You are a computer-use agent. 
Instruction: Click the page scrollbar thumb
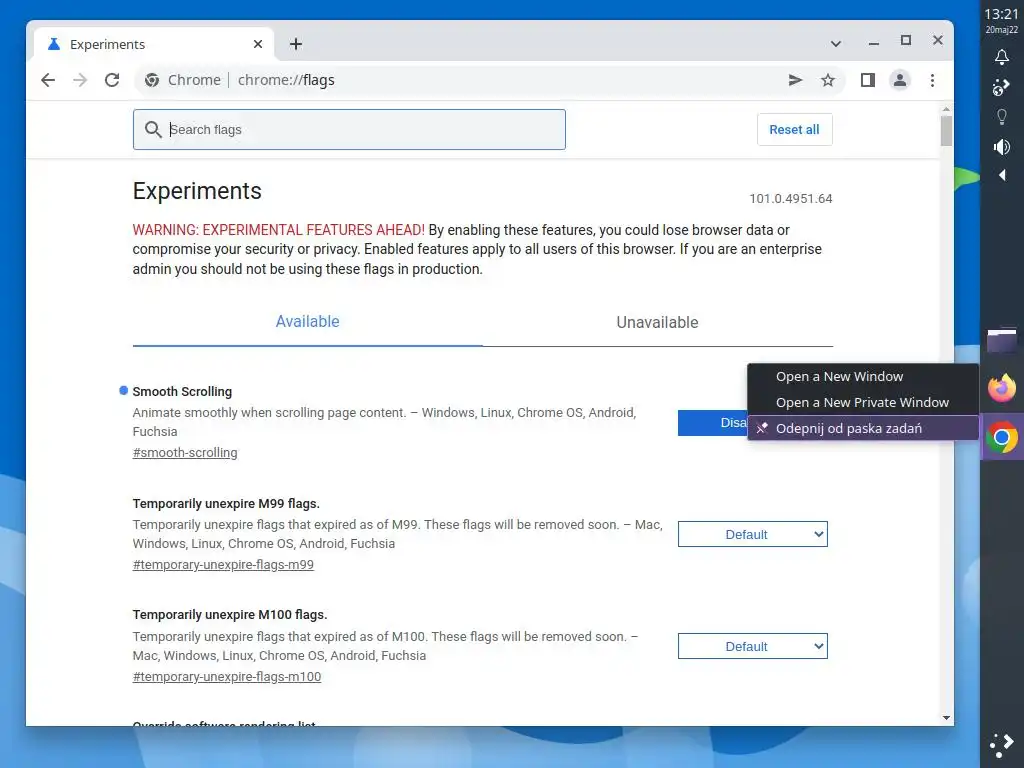(946, 130)
